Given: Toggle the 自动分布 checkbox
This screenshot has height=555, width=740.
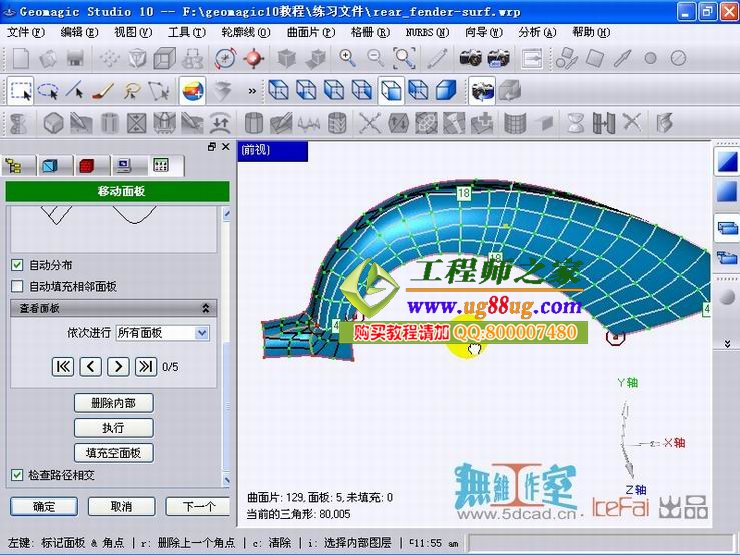Looking at the screenshot, I should tap(17, 266).
